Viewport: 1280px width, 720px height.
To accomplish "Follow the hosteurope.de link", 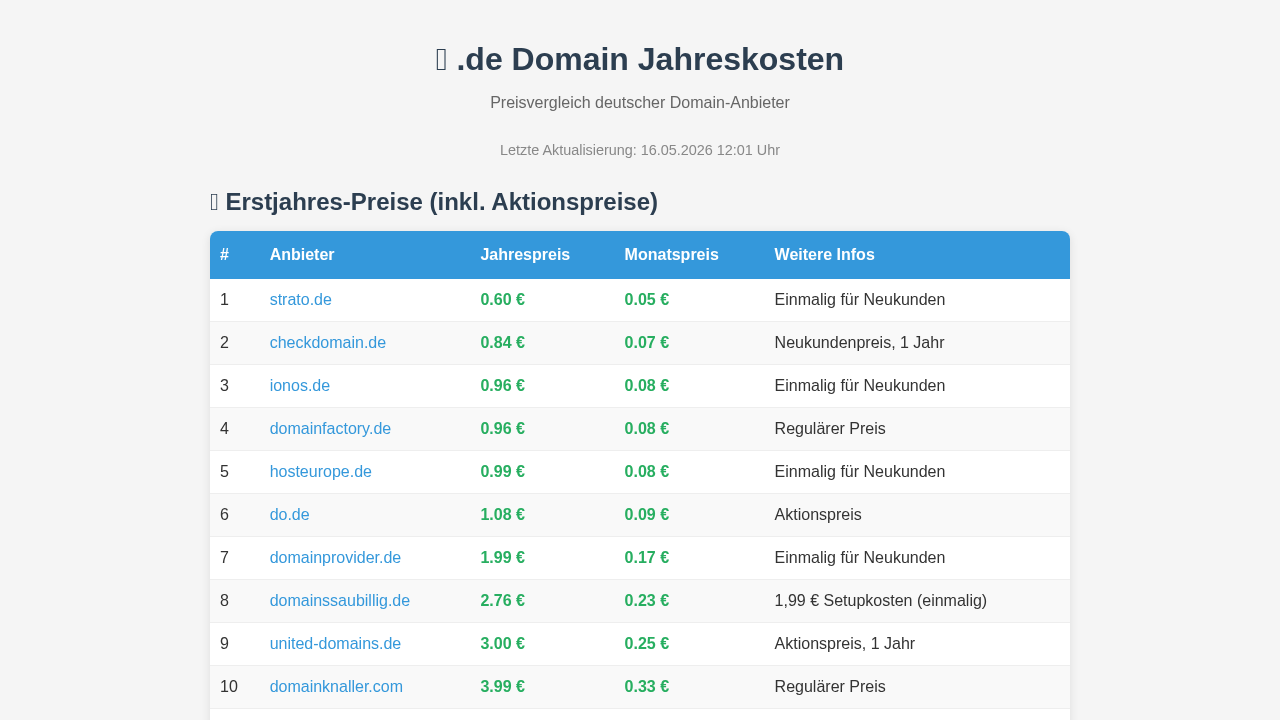I will (x=320, y=472).
